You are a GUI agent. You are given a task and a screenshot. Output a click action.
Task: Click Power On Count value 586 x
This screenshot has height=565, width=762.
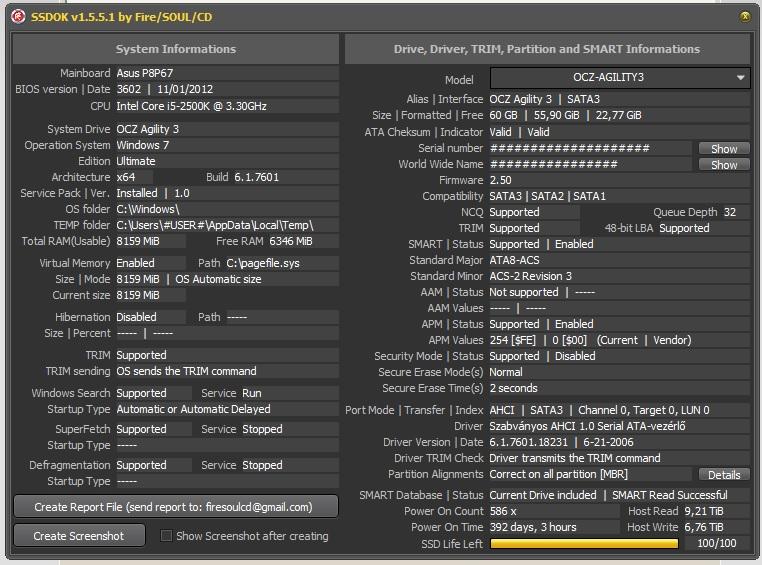coord(503,512)
